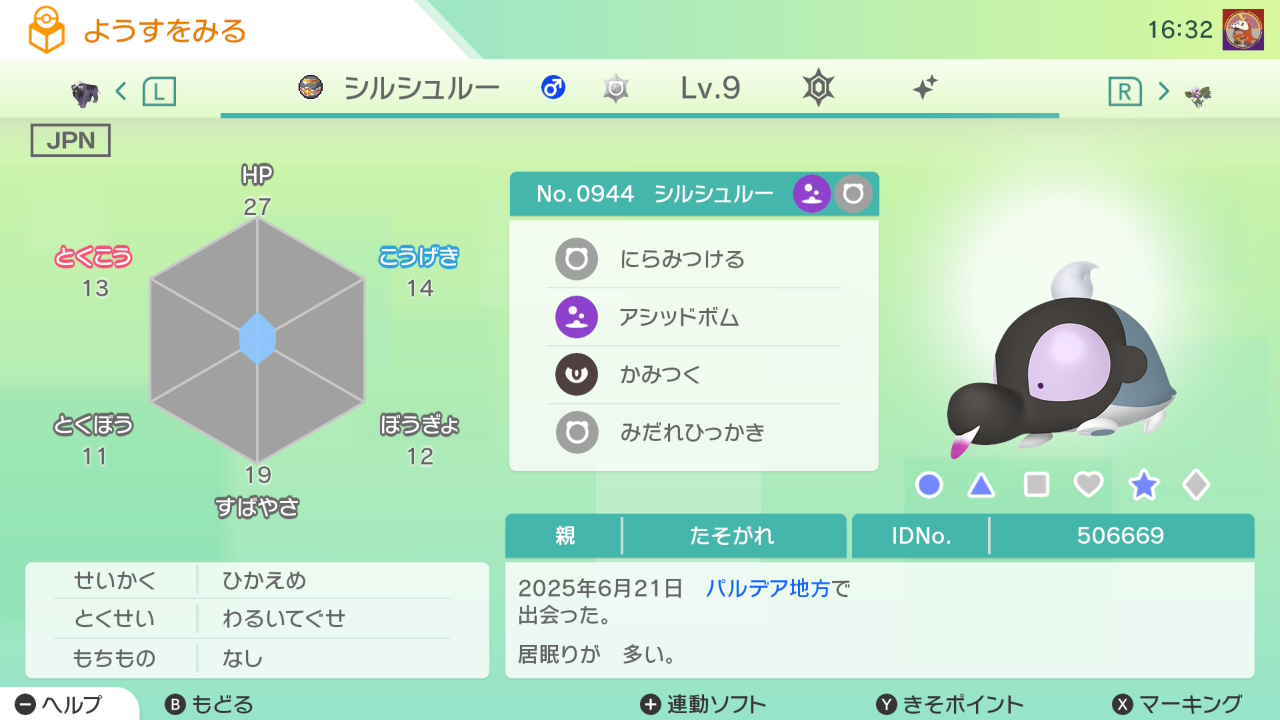Toggle the star marking
Image resolution: width=1280 pixels, height=720 pixels.
1143,485
